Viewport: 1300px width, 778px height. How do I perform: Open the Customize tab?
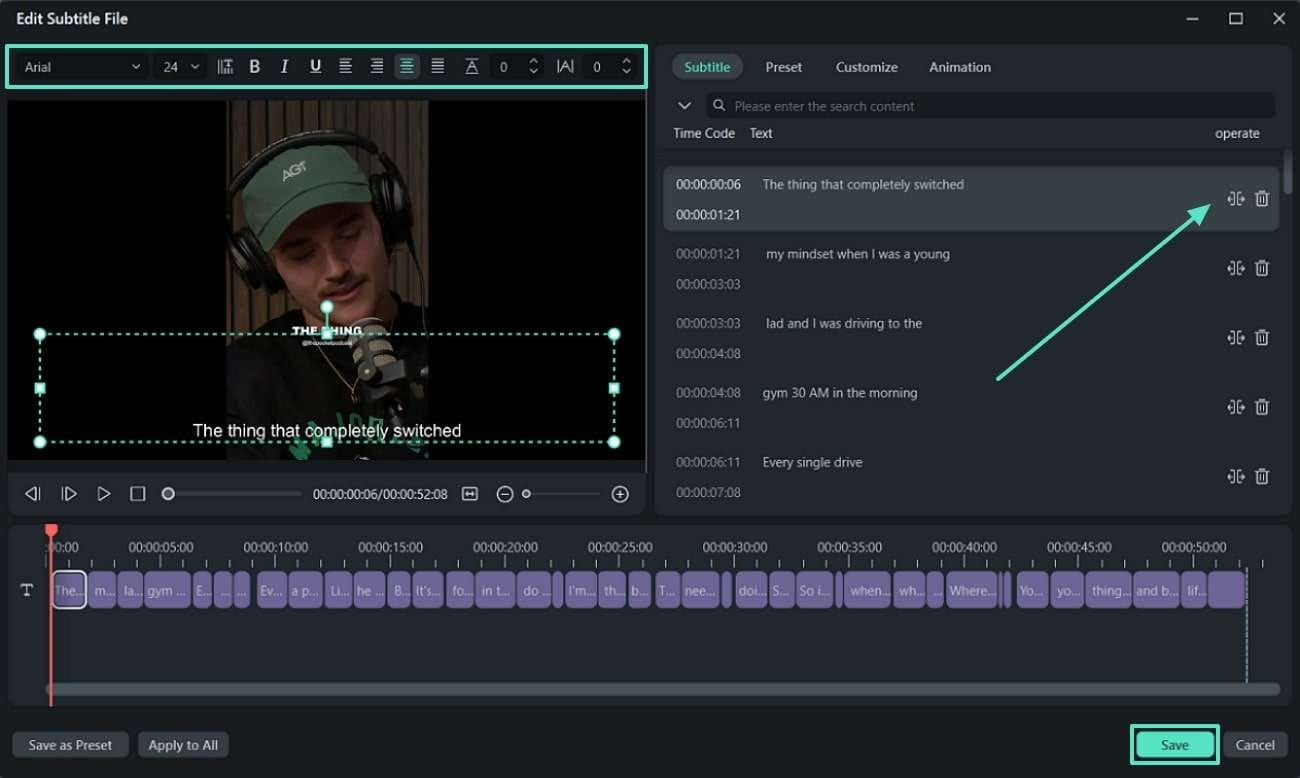866,67
